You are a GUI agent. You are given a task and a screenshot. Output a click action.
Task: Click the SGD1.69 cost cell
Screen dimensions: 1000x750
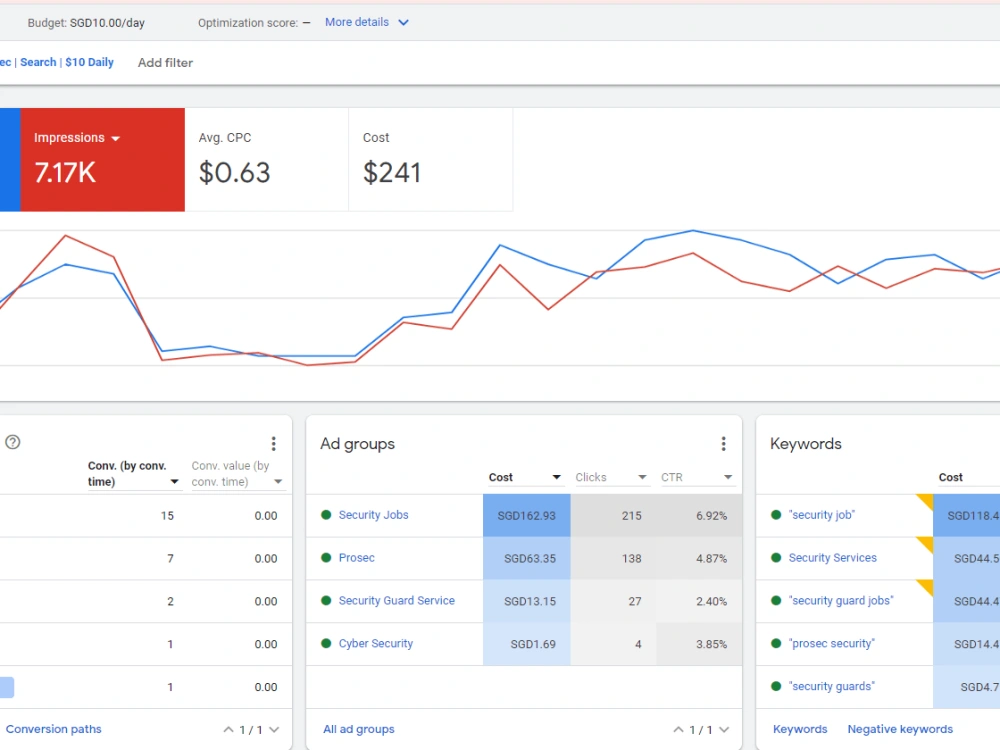tap(527, 644)
